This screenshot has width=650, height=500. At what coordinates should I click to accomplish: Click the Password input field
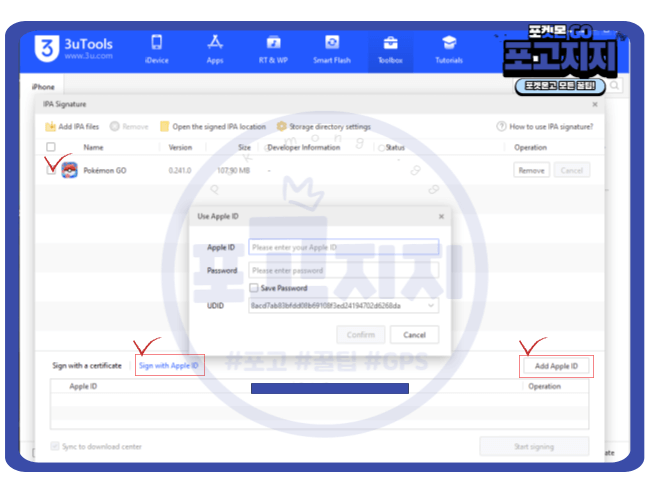(344, 270)
